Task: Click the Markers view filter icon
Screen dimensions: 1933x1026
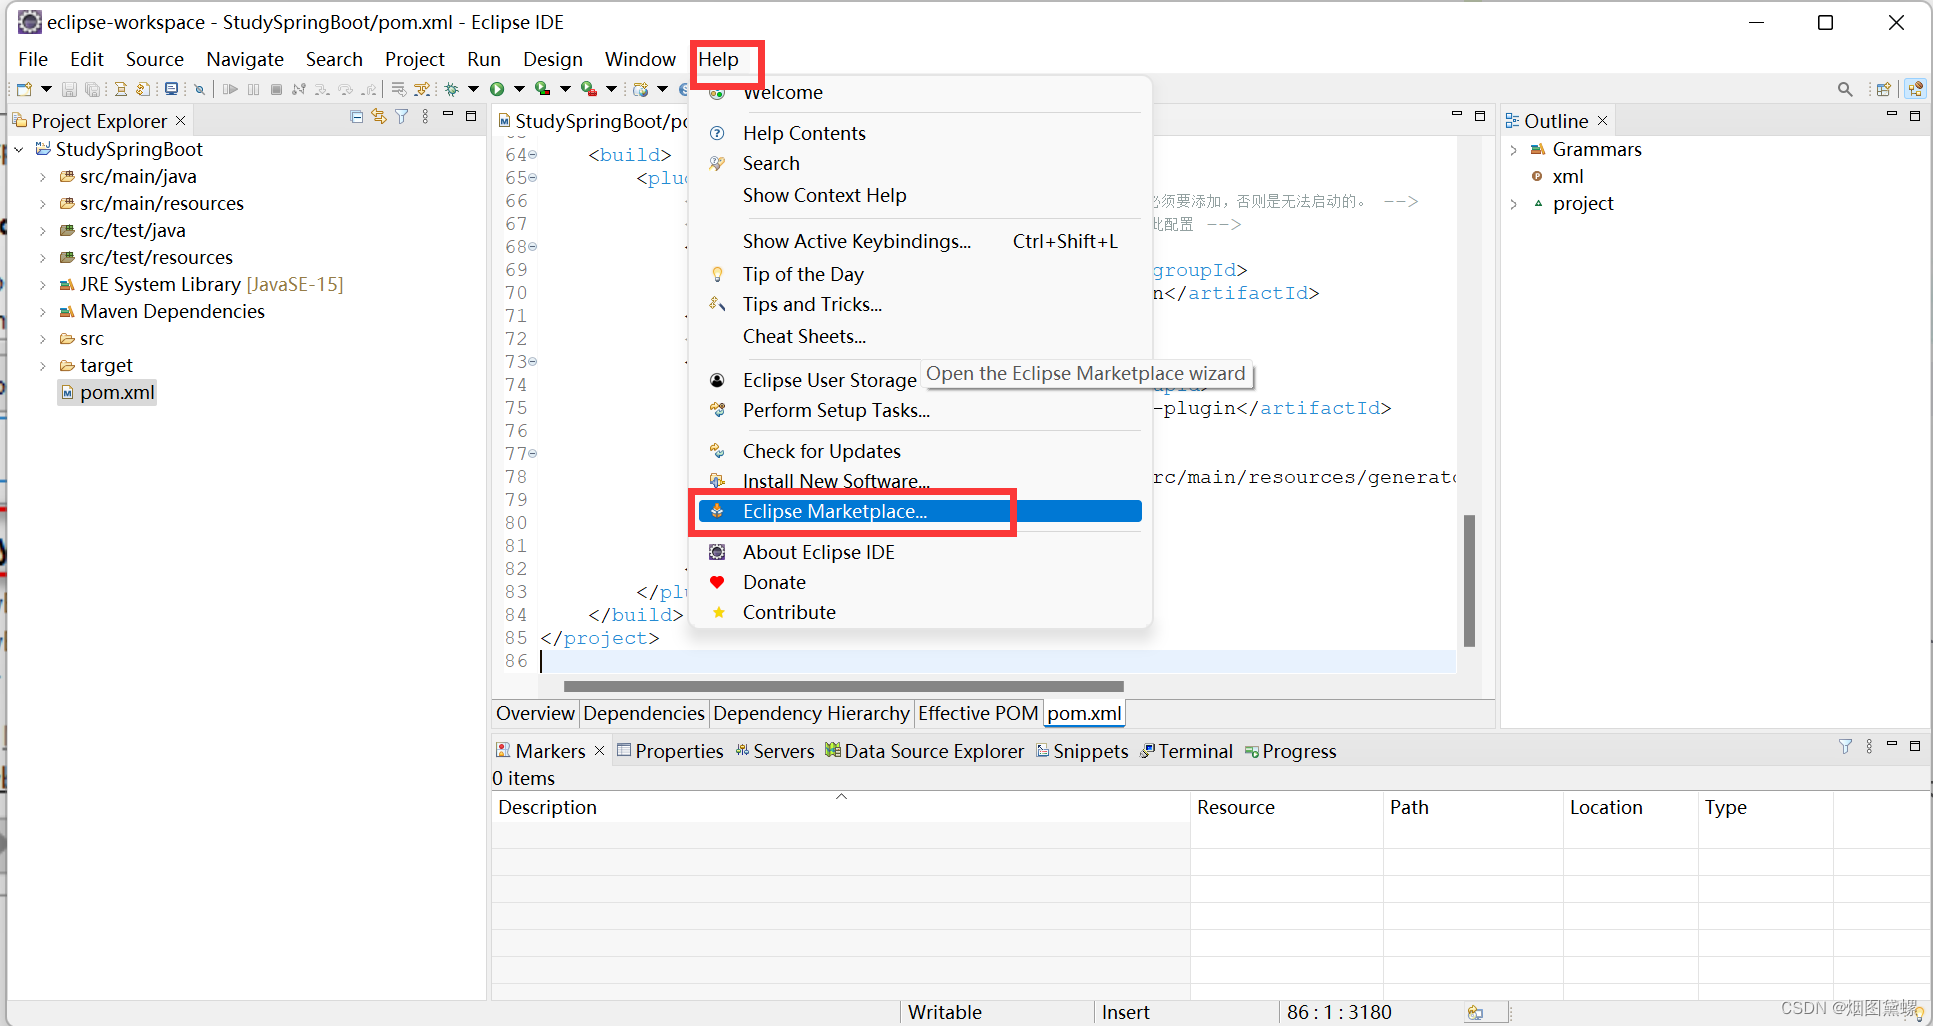Action: coord(1845,746)
